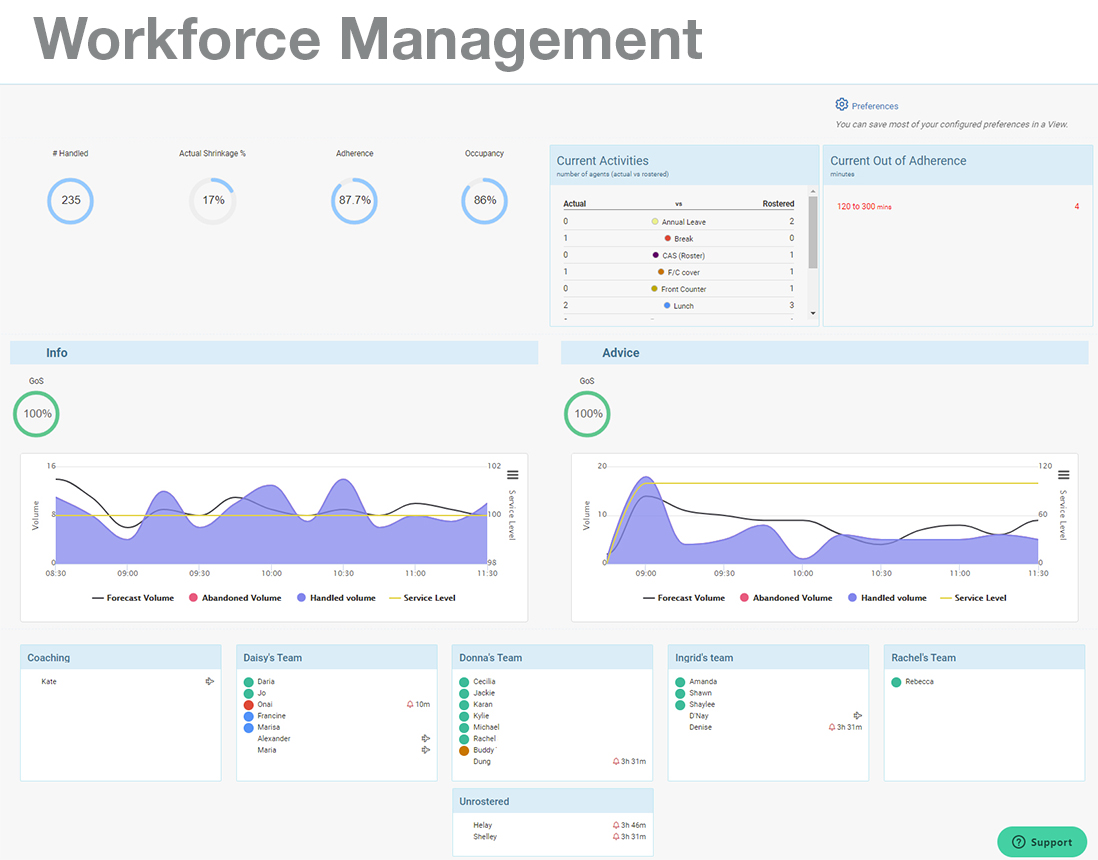This screenshot has width=1098, height=860.
Task: Open the 120 to 300 mins link
Action: [864, 206]
